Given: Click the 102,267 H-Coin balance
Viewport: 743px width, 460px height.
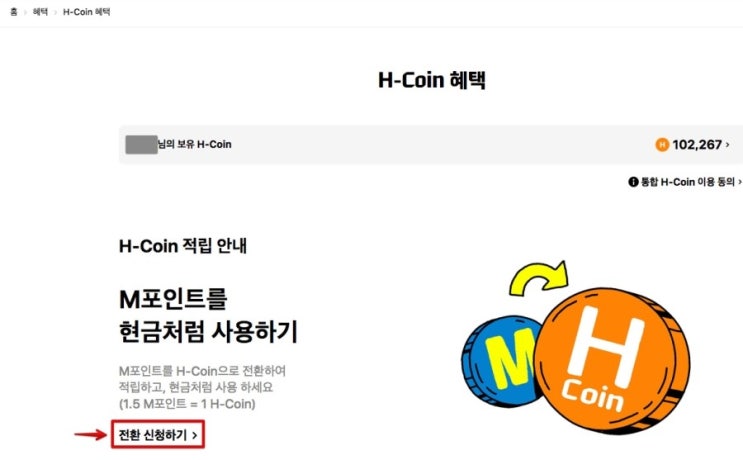Looking at the screenshot, I should point(697,144).
